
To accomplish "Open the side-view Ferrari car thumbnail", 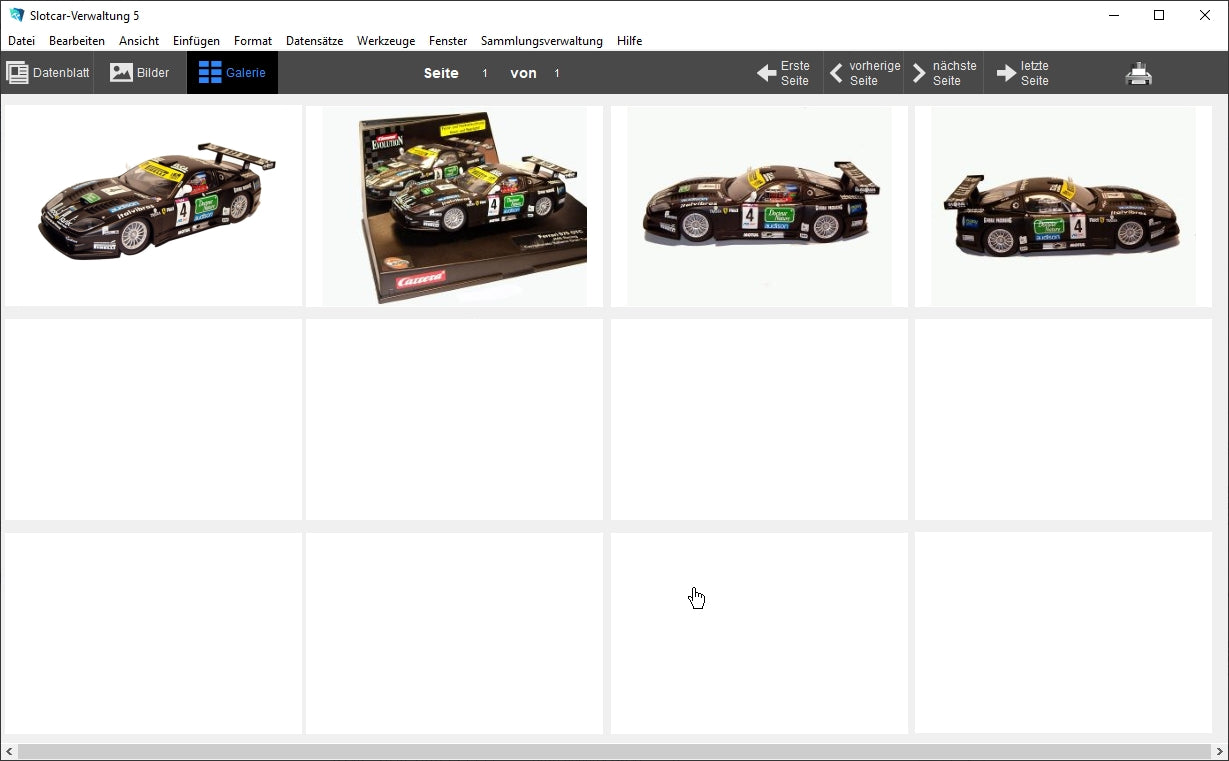I will pyautogui.click(x=758, y=205).
